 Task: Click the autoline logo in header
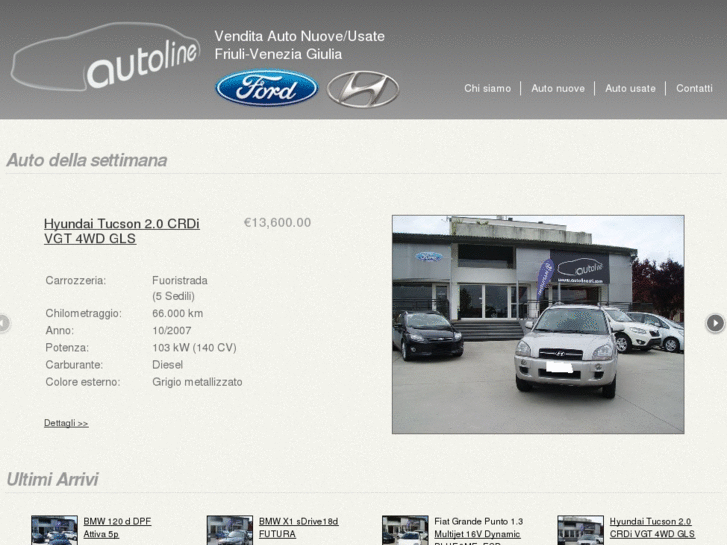[105, 57]
